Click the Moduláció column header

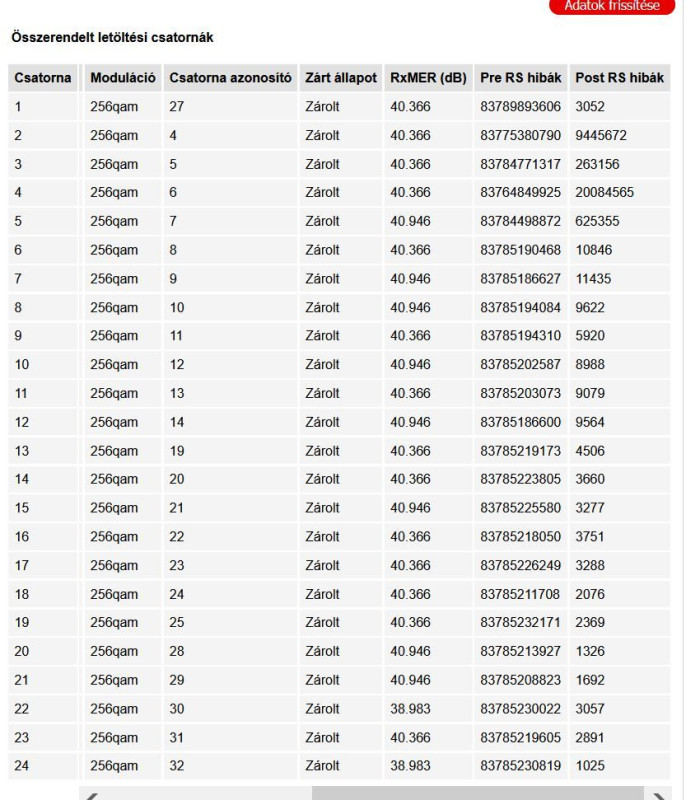(123, 78)
